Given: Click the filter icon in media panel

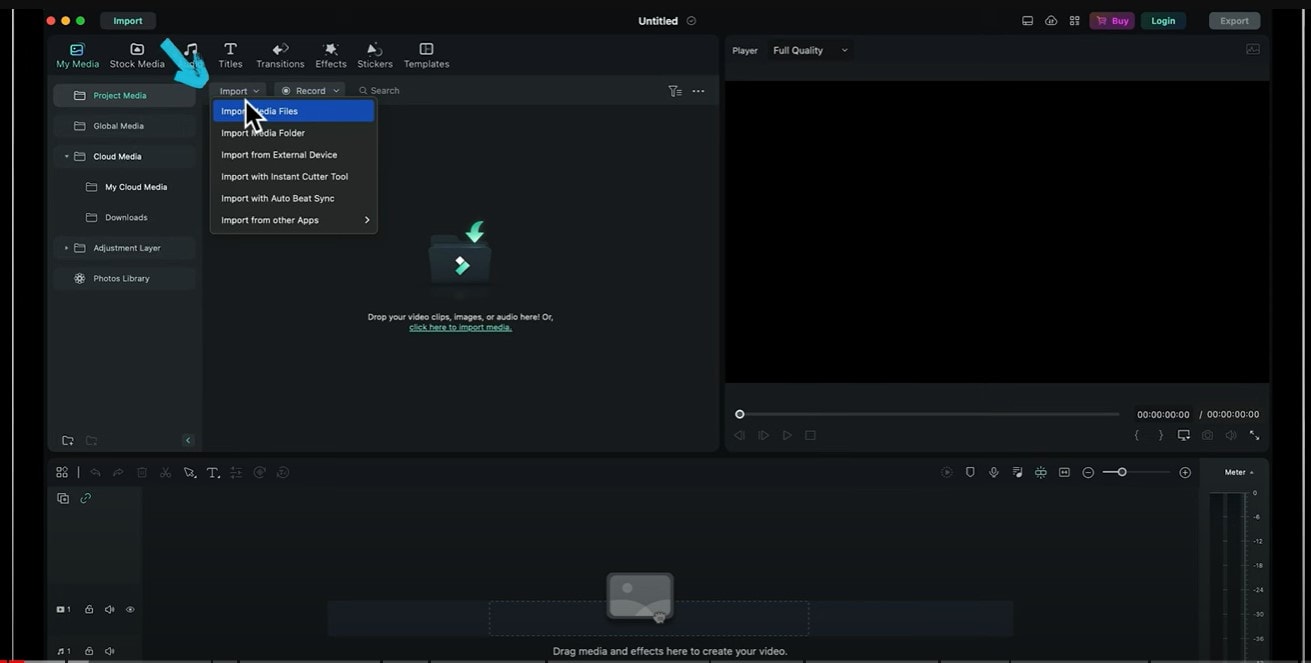Looking at the screenshot, I should point(676,90).
